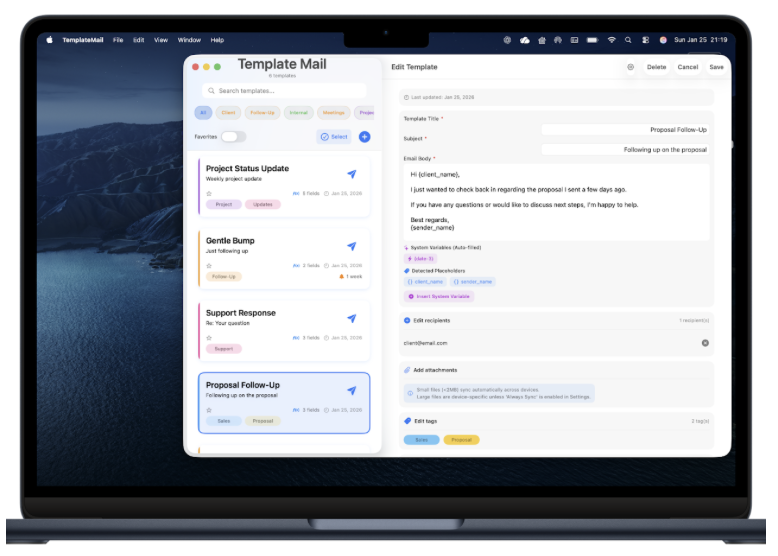Click the Template Title field
The image size is (778, 556).
tap(625, 130)
